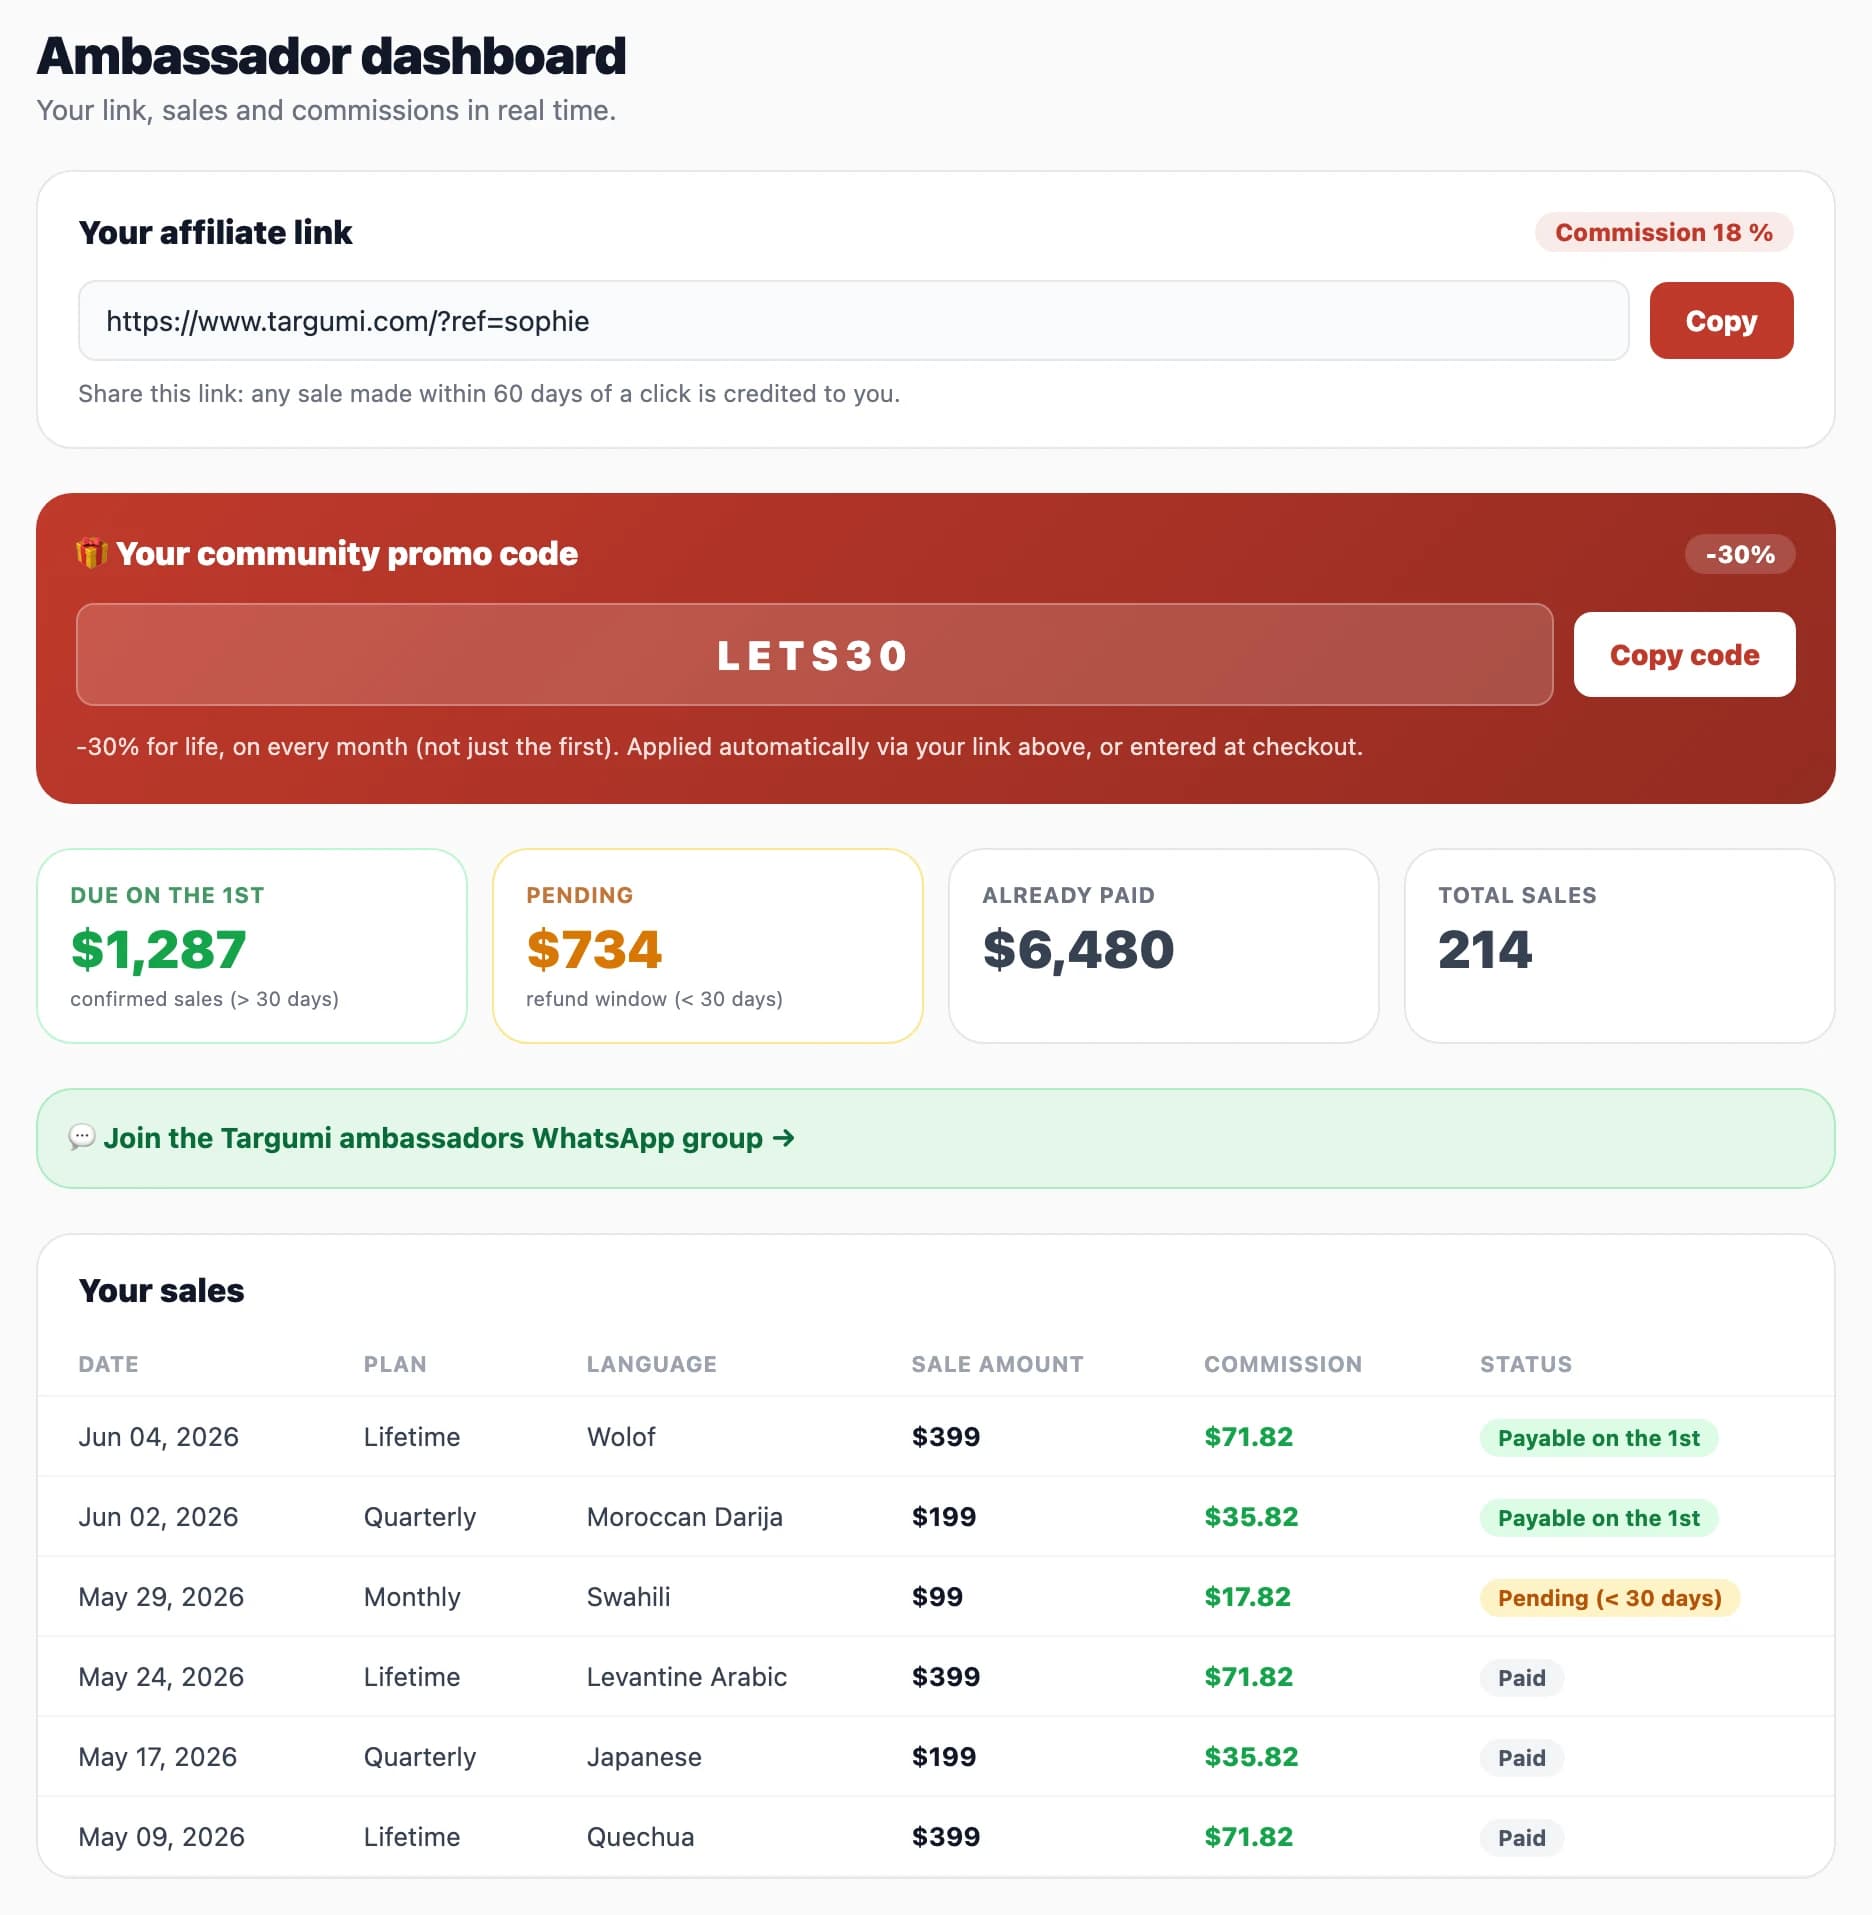Select the Jun 04, 2026 date cell

coord(158,1437)
